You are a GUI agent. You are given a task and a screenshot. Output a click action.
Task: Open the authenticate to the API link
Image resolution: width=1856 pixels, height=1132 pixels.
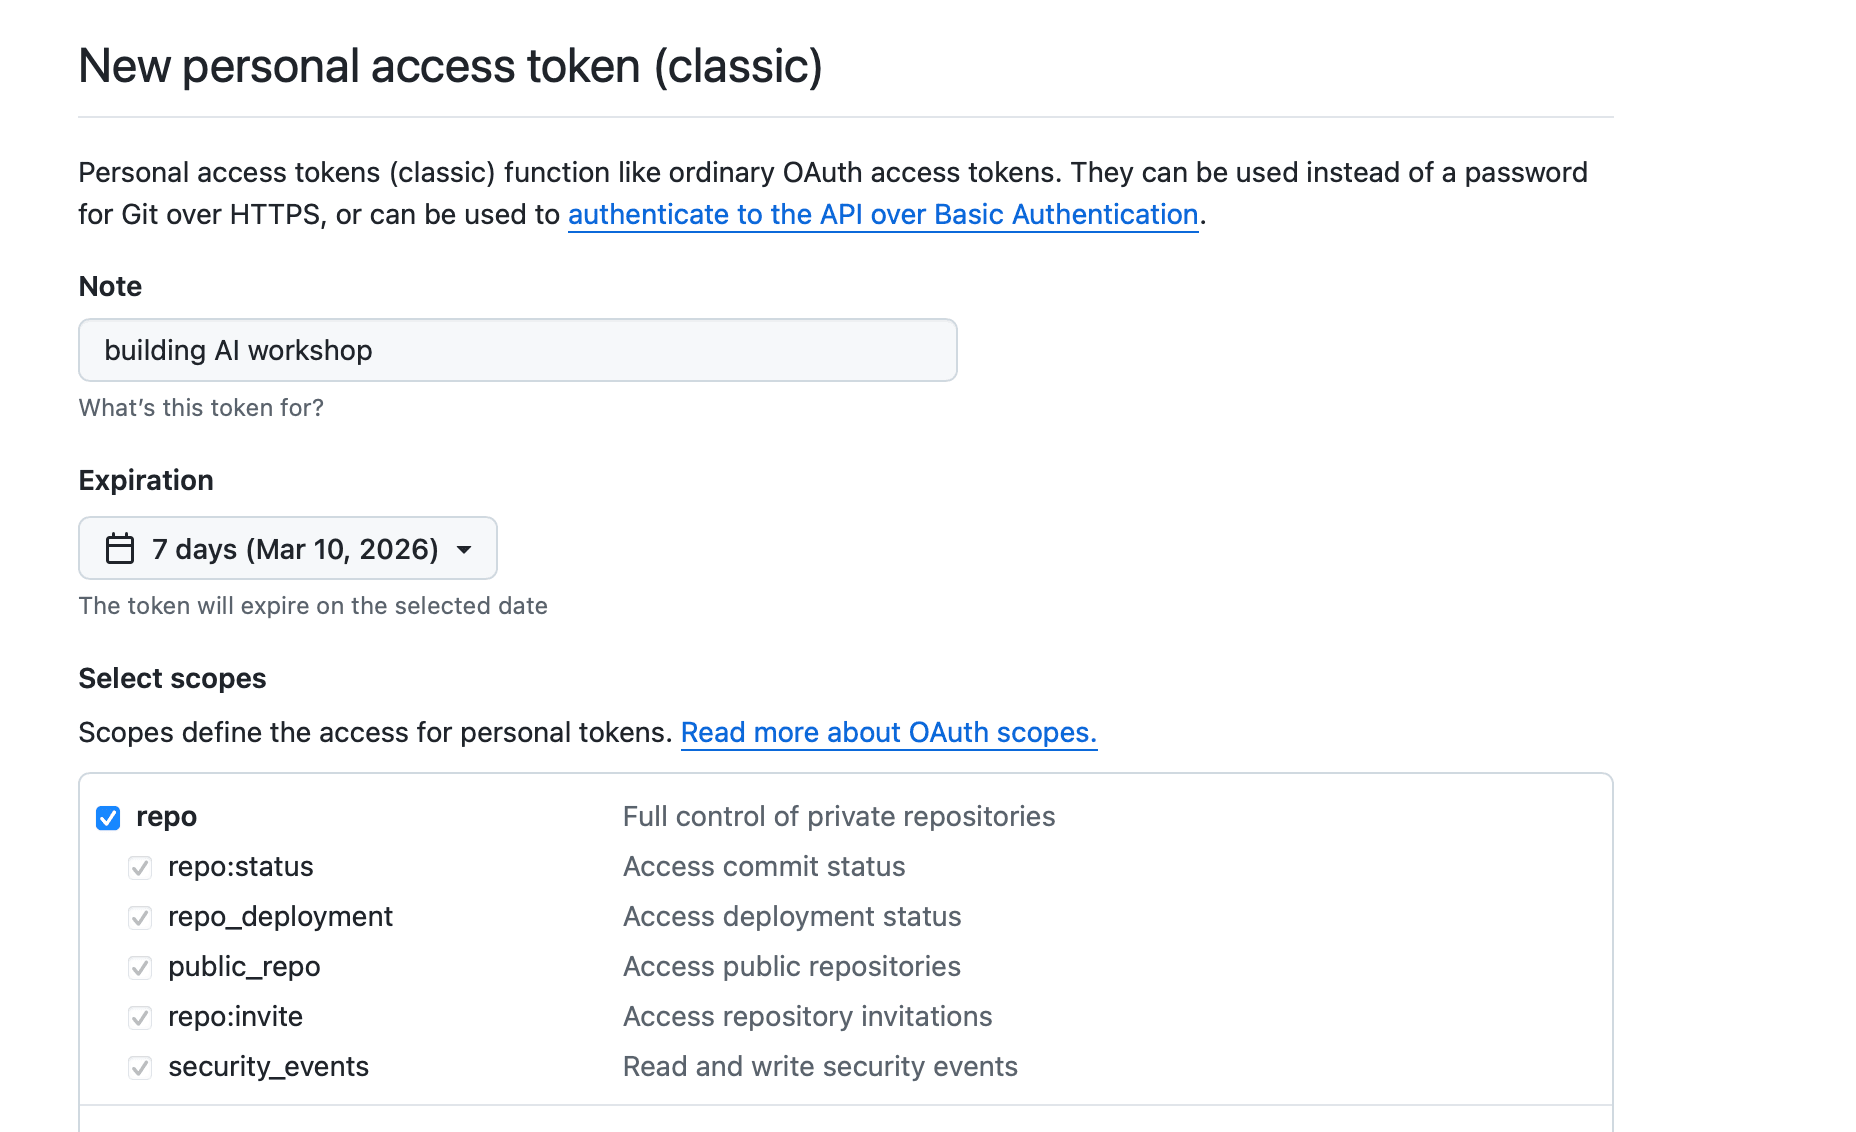click(x=883, y=214)
